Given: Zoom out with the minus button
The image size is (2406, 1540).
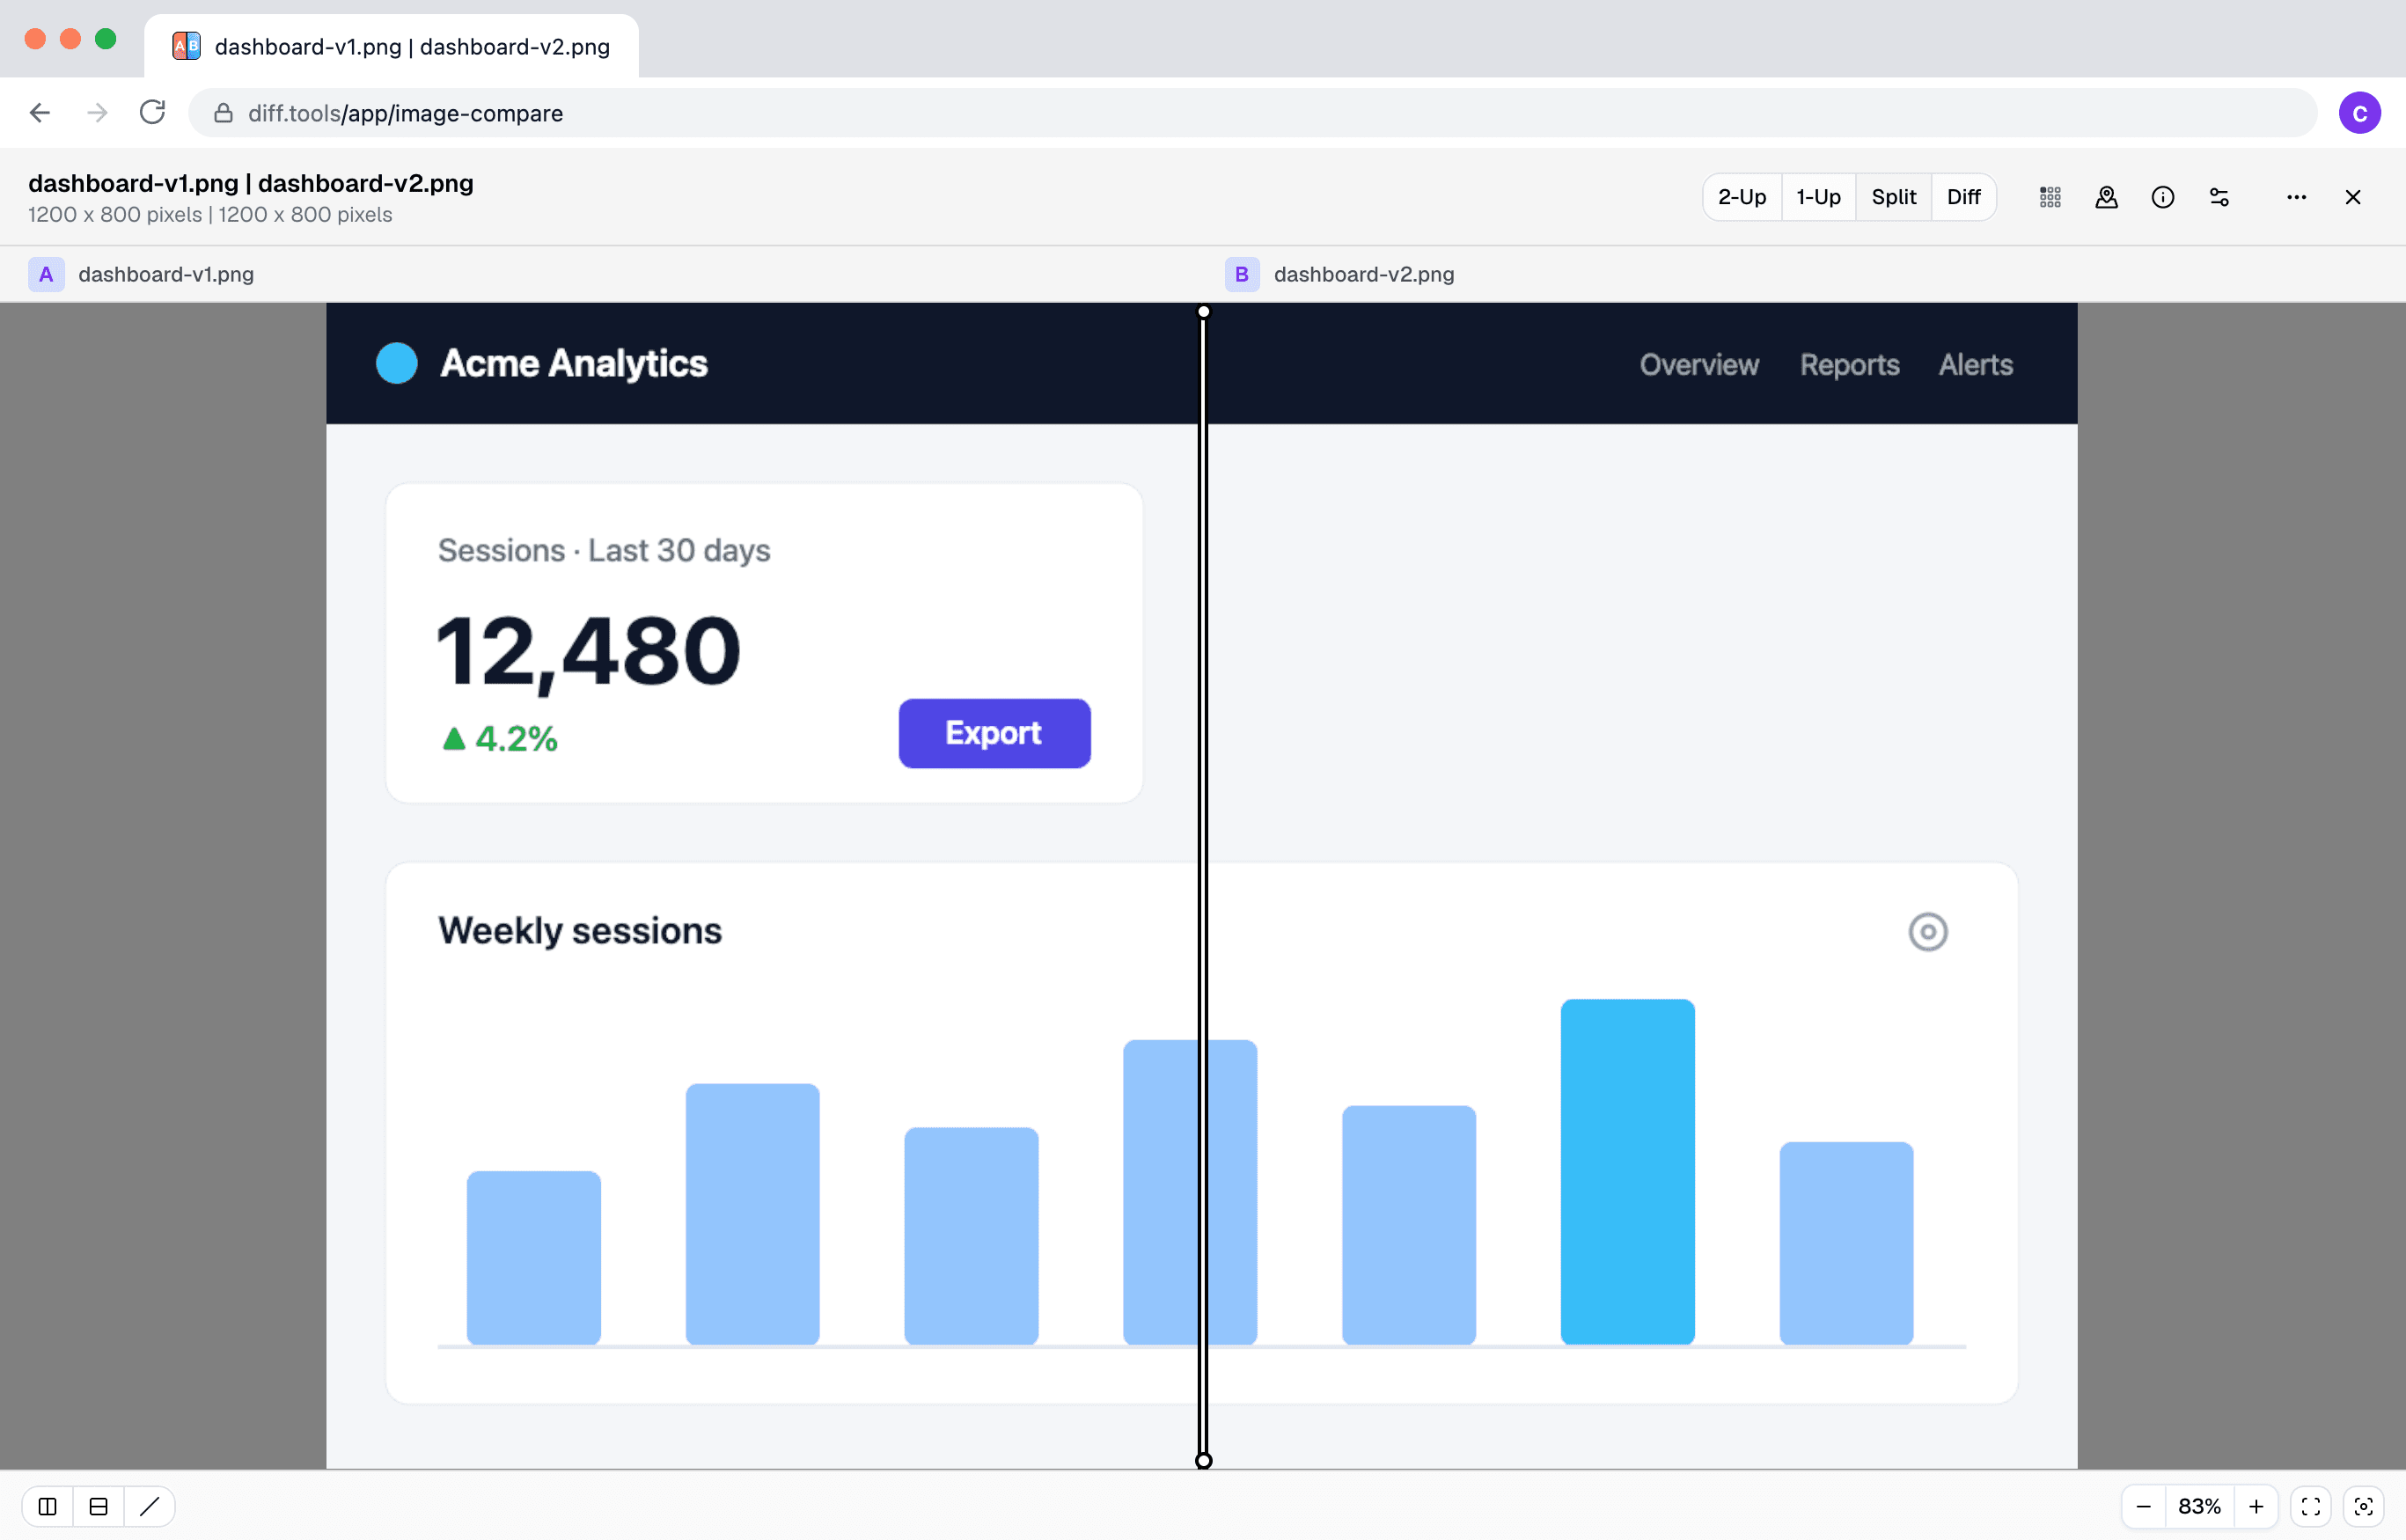Looking at the screenshot, I should pyautogui.click(x=2143, y=1506).
